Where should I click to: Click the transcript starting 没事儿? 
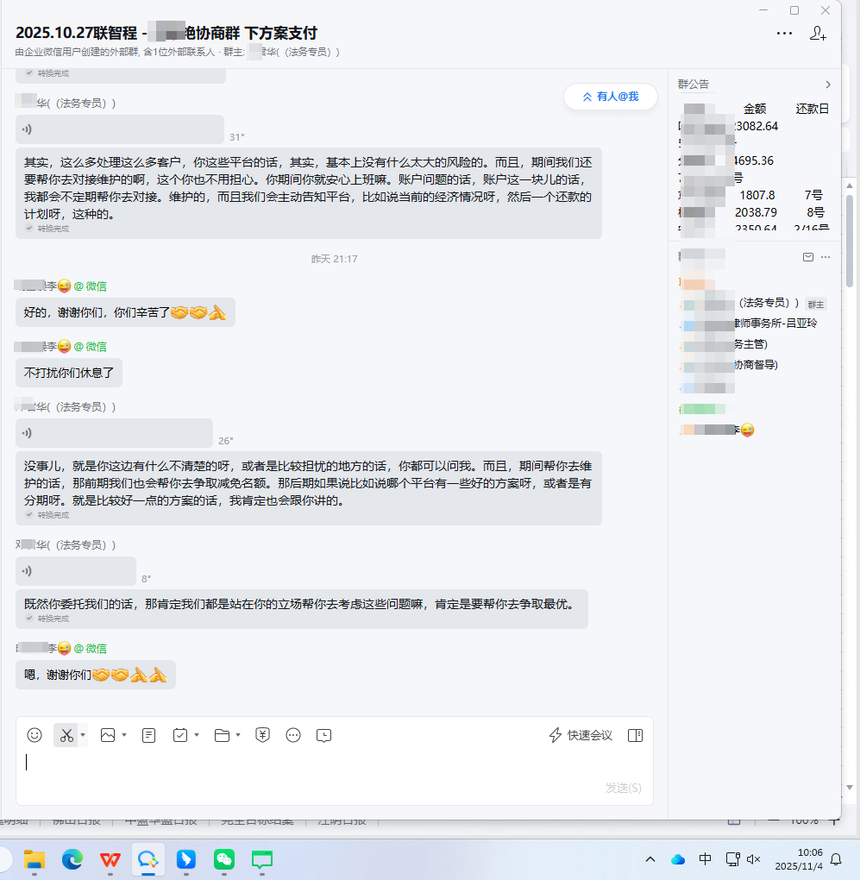[x=308, y=488]
